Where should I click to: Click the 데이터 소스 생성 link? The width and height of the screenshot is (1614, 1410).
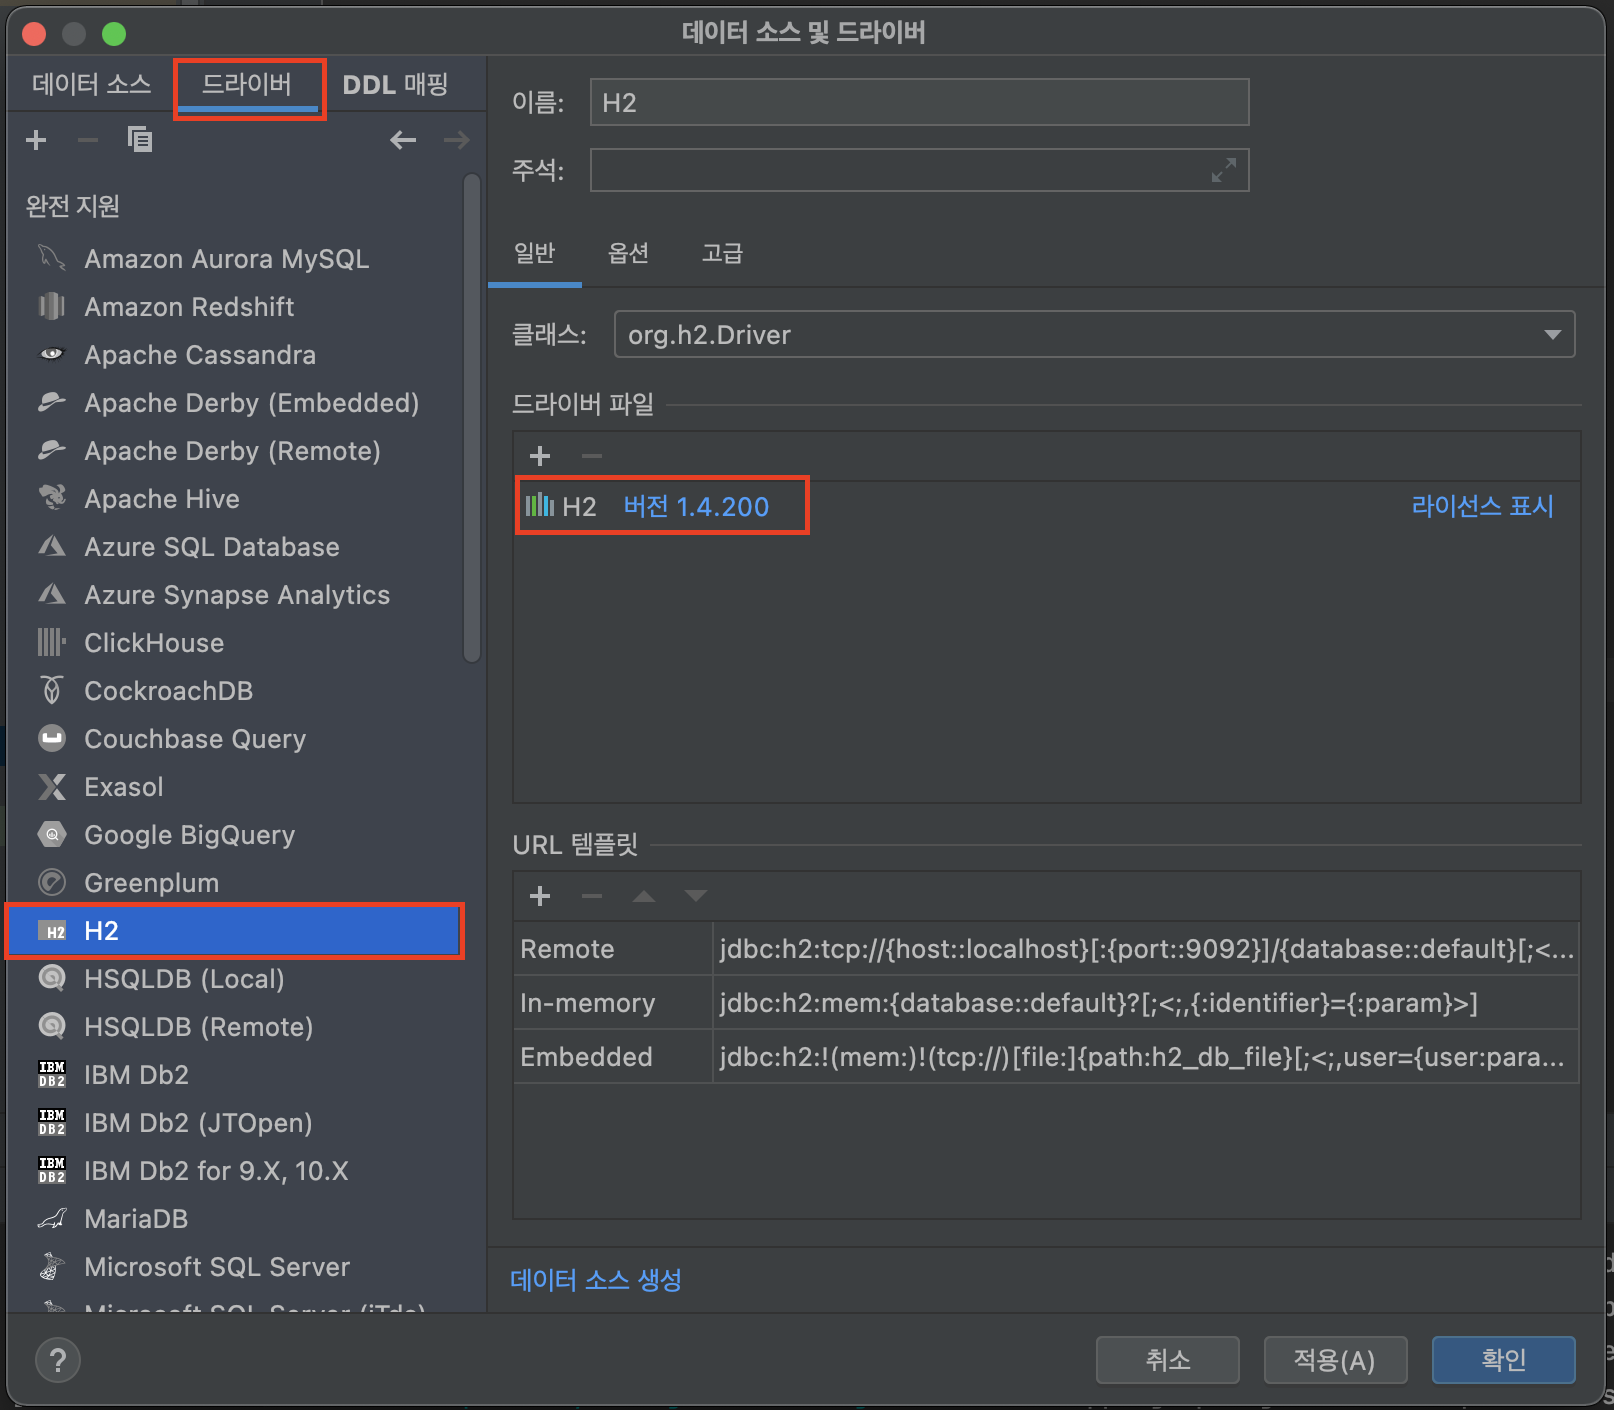pyautogui.click(x=596, y=1280)
